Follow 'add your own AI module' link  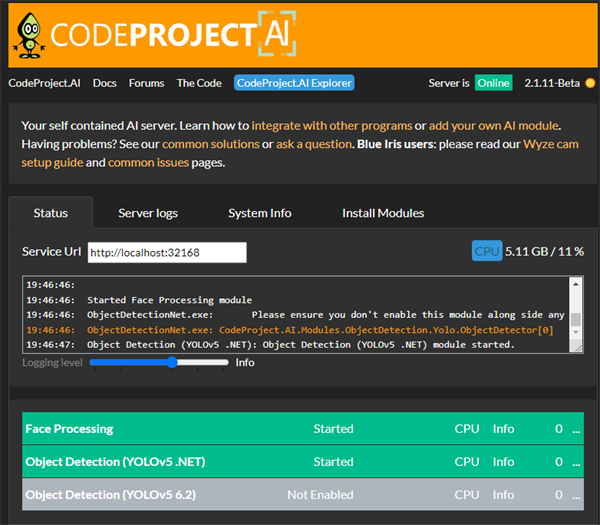point(494,126)
